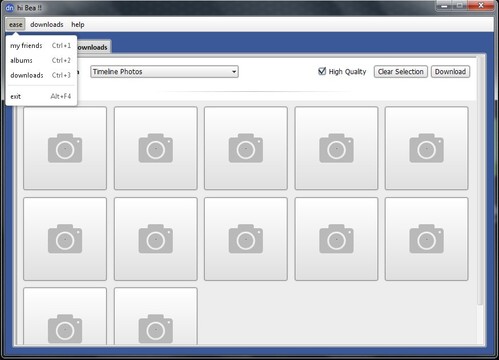
Task: Open the help menu
Action: point(78,24)
